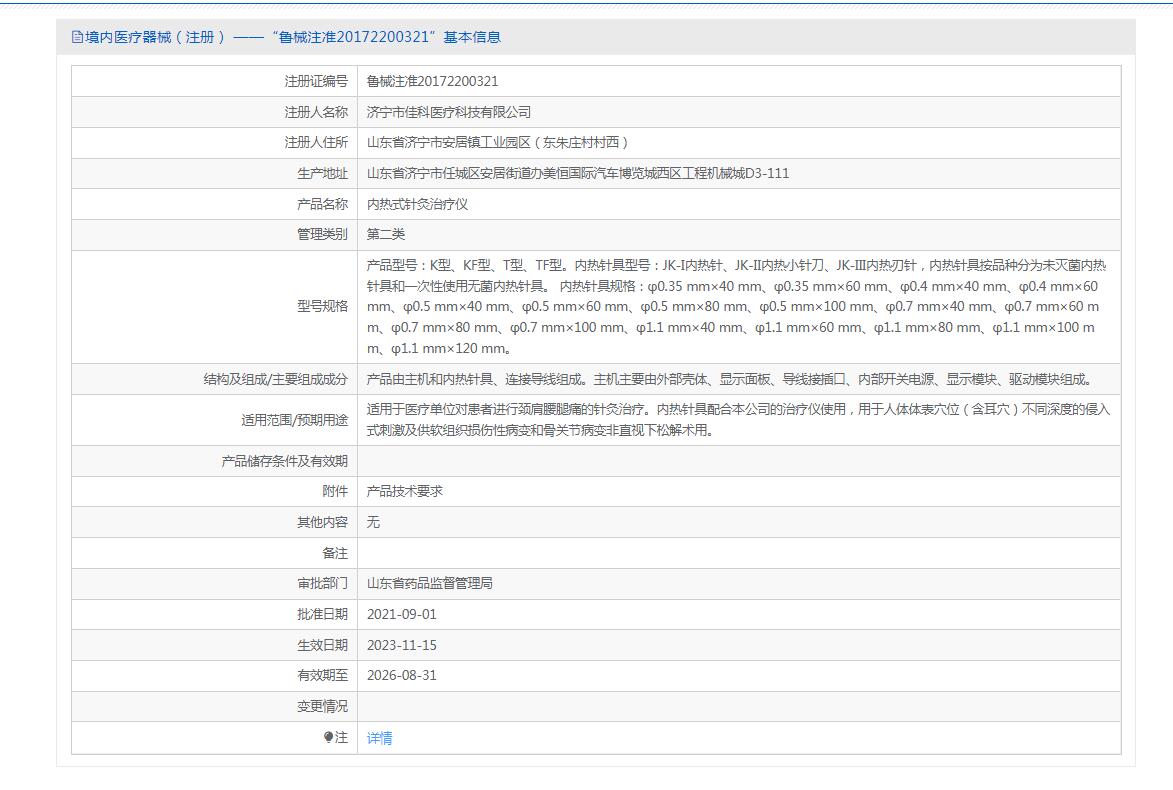The image size is (1173, 790).
Task: Click the 适用范围/预期用途 label
Action: click(294, 420)
